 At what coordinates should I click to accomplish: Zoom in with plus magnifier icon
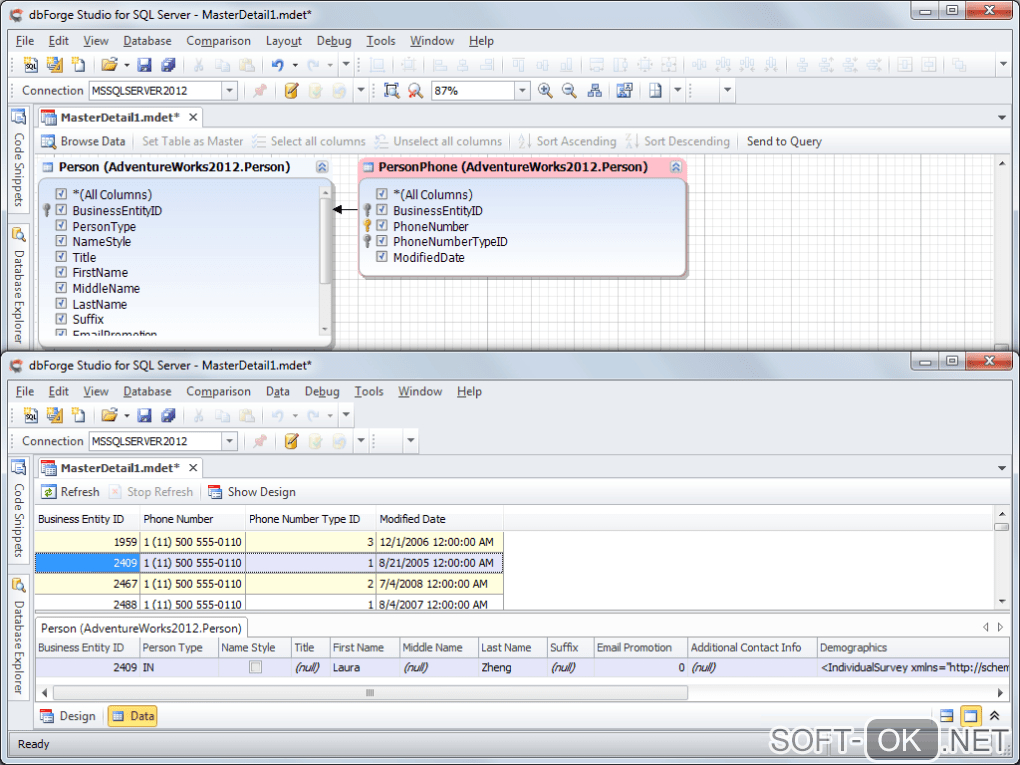(545, 91)
